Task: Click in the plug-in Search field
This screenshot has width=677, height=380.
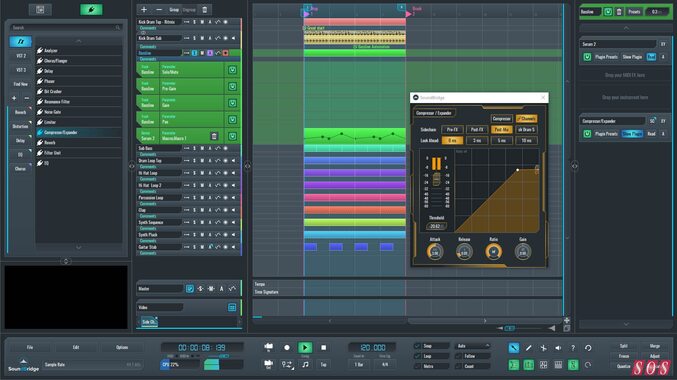Action: point(66,28)
